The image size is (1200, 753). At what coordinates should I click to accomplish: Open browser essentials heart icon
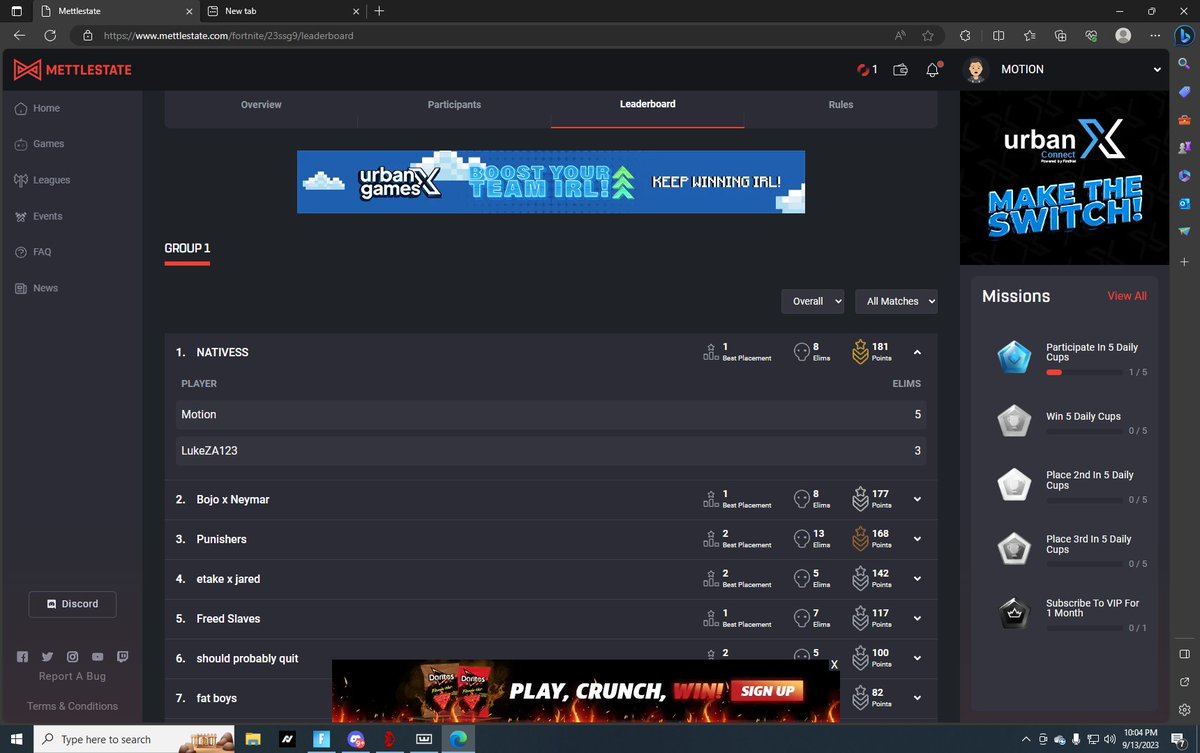[1092, 35]
